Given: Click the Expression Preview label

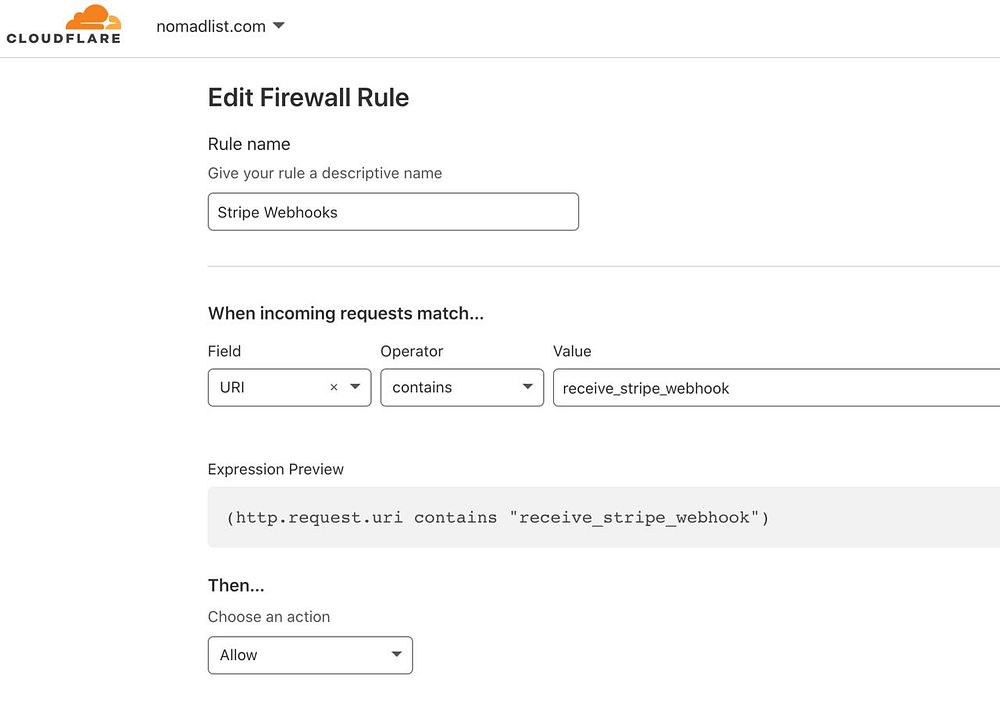Looking at the screenshot, I should pos(276,469).
